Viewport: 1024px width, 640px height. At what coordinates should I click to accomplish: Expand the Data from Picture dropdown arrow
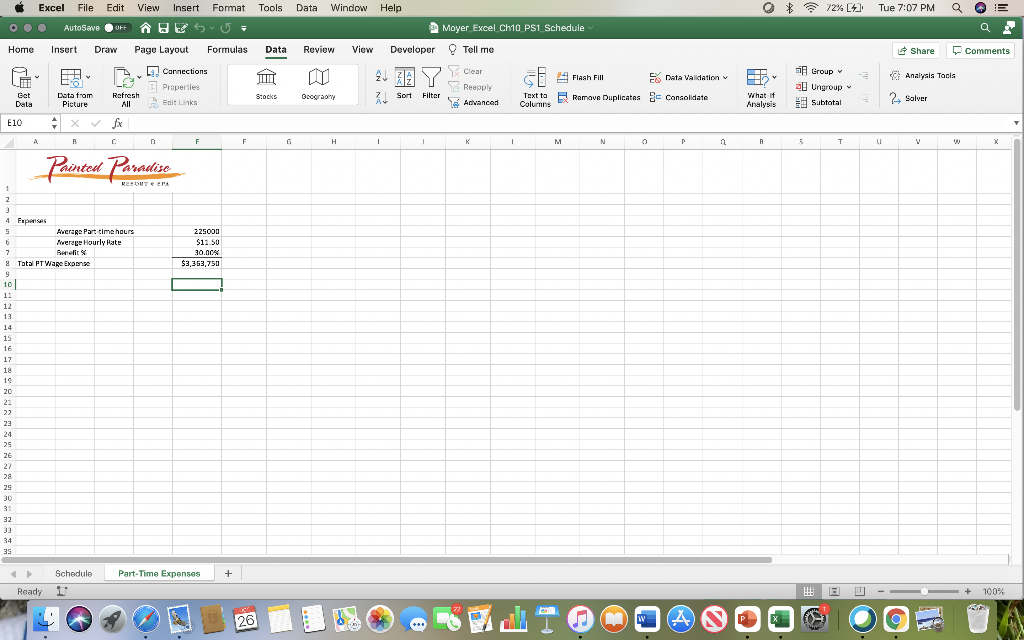click(x=88, y=77)
